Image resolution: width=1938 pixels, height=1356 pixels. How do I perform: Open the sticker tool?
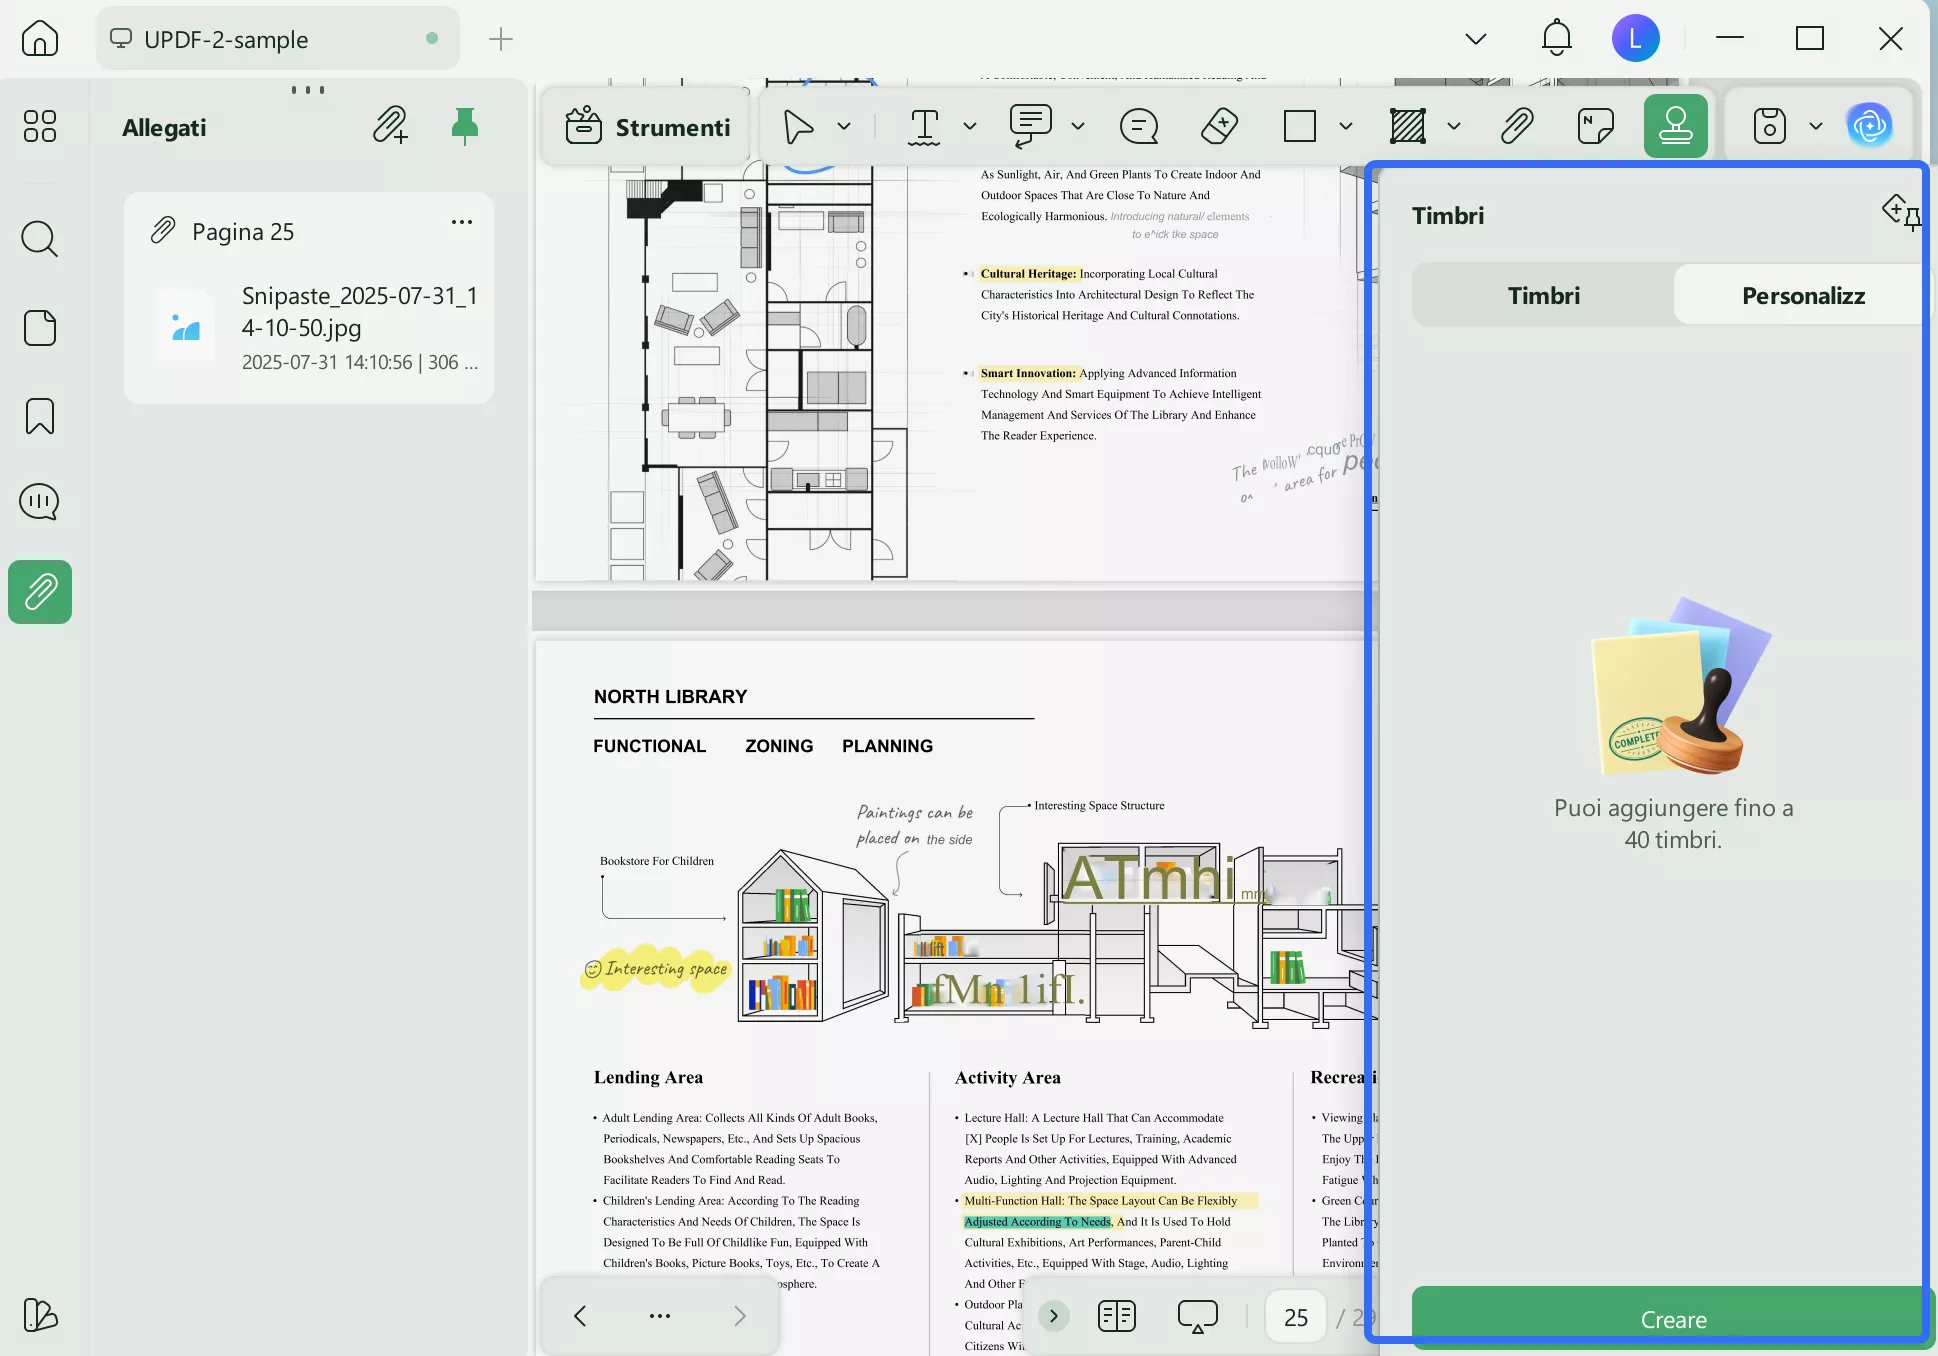pyautogui.click(x=1595, y=127)
